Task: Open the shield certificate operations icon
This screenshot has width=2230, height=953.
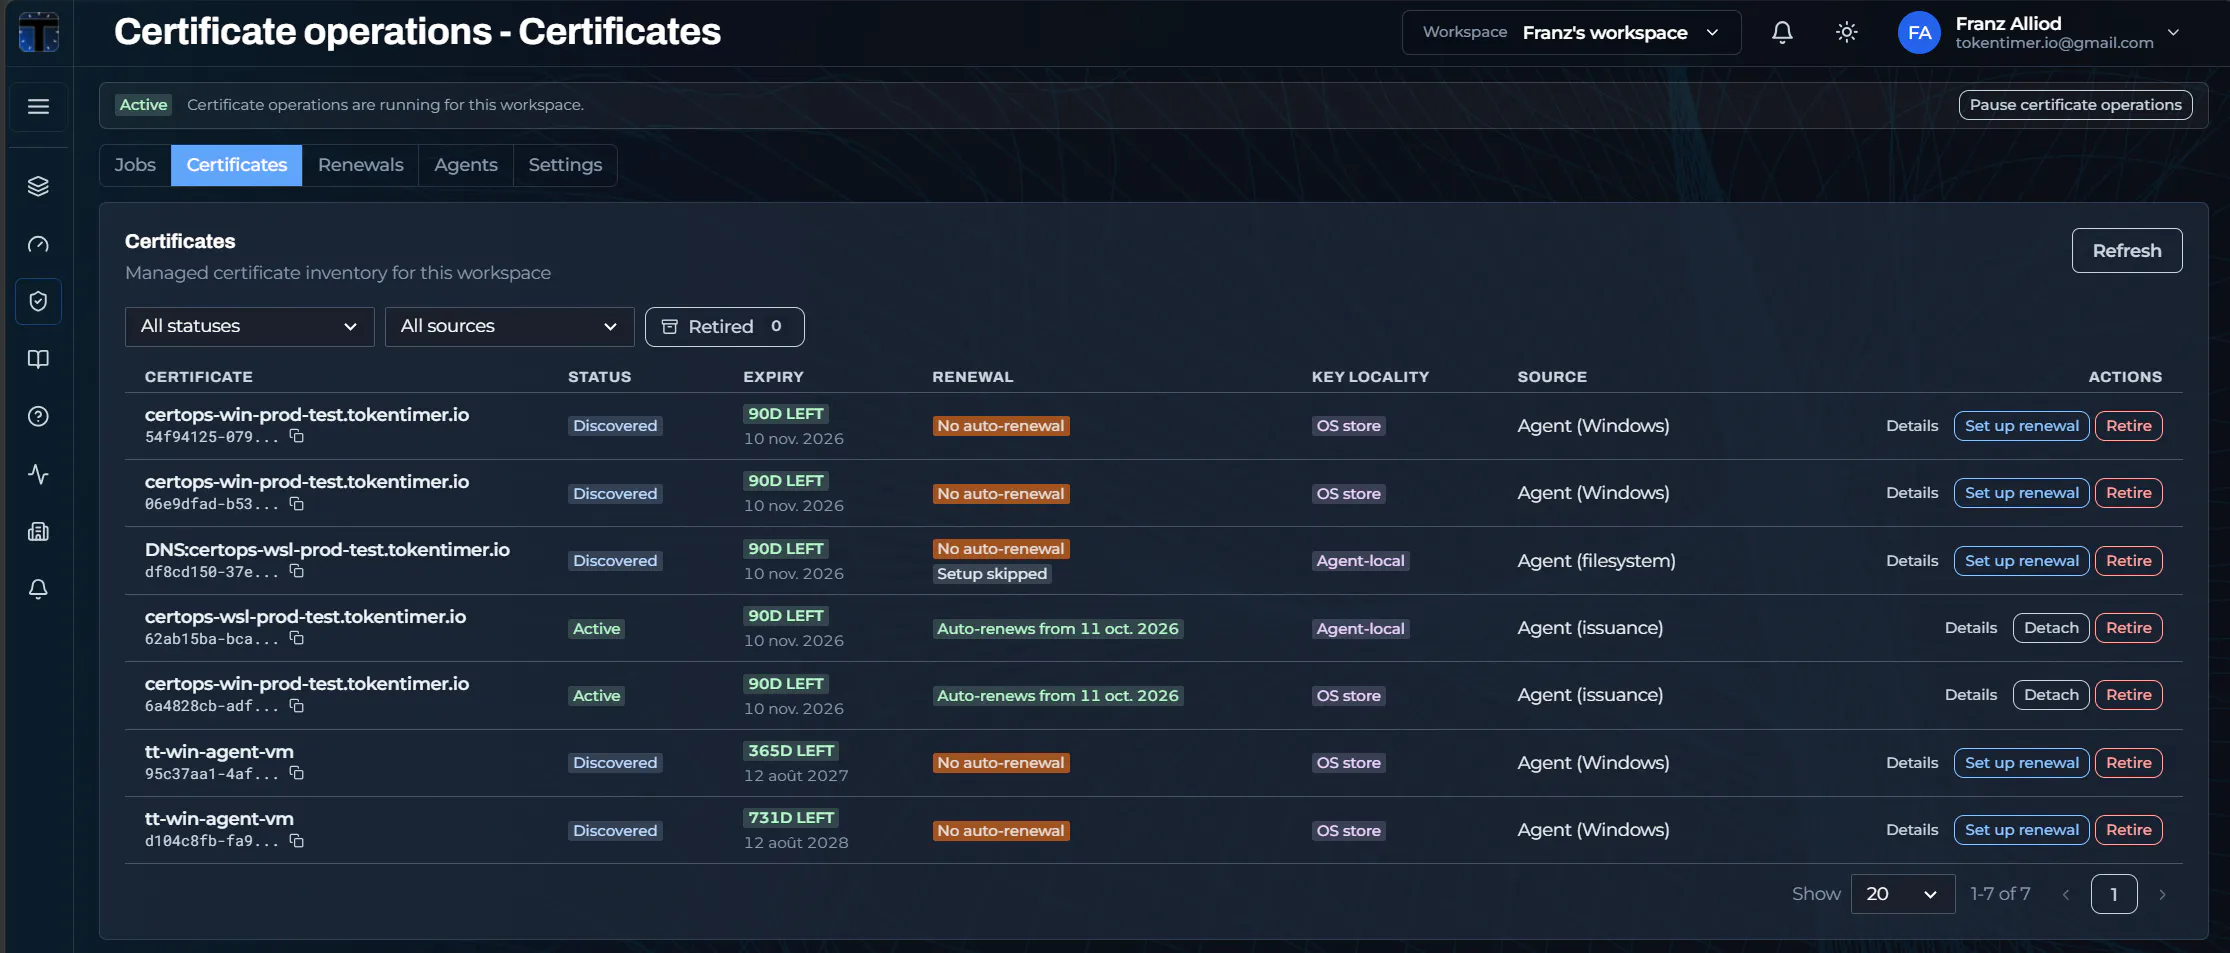Action: [38, 301]
